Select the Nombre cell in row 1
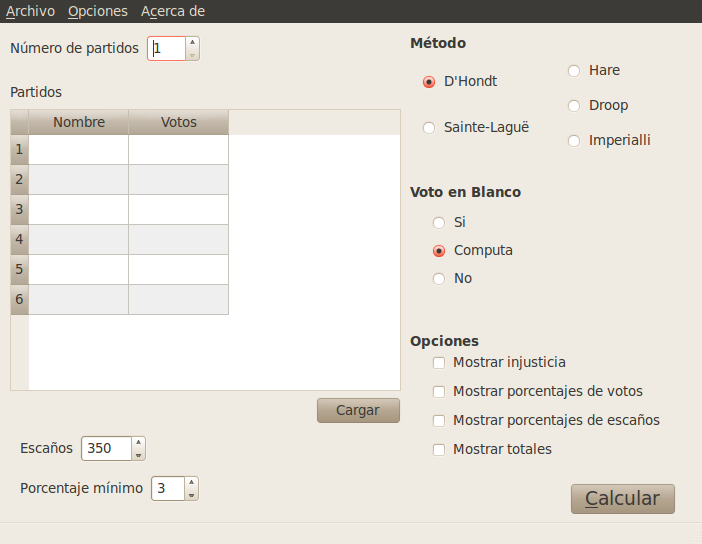The width and height of the screenshot is (702, 544). click(x=79, y=150)
